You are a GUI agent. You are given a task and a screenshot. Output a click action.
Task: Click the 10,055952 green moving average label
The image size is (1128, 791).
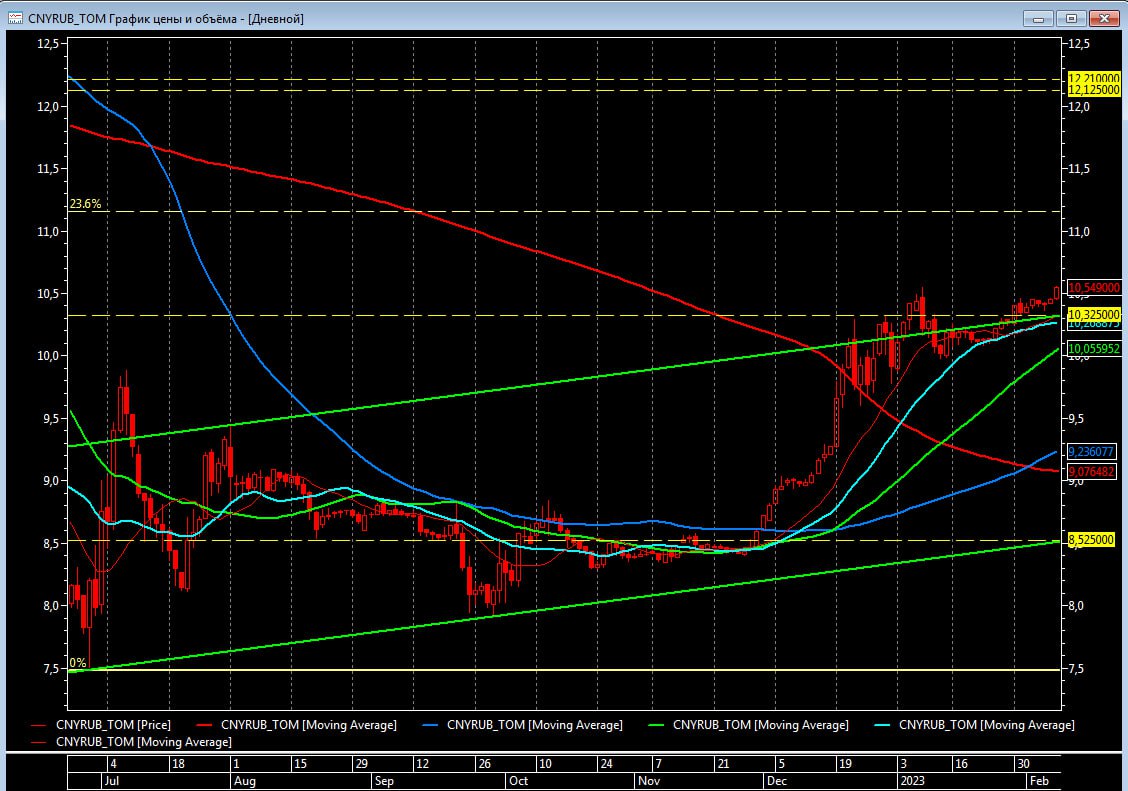(x=1093, y=349)
